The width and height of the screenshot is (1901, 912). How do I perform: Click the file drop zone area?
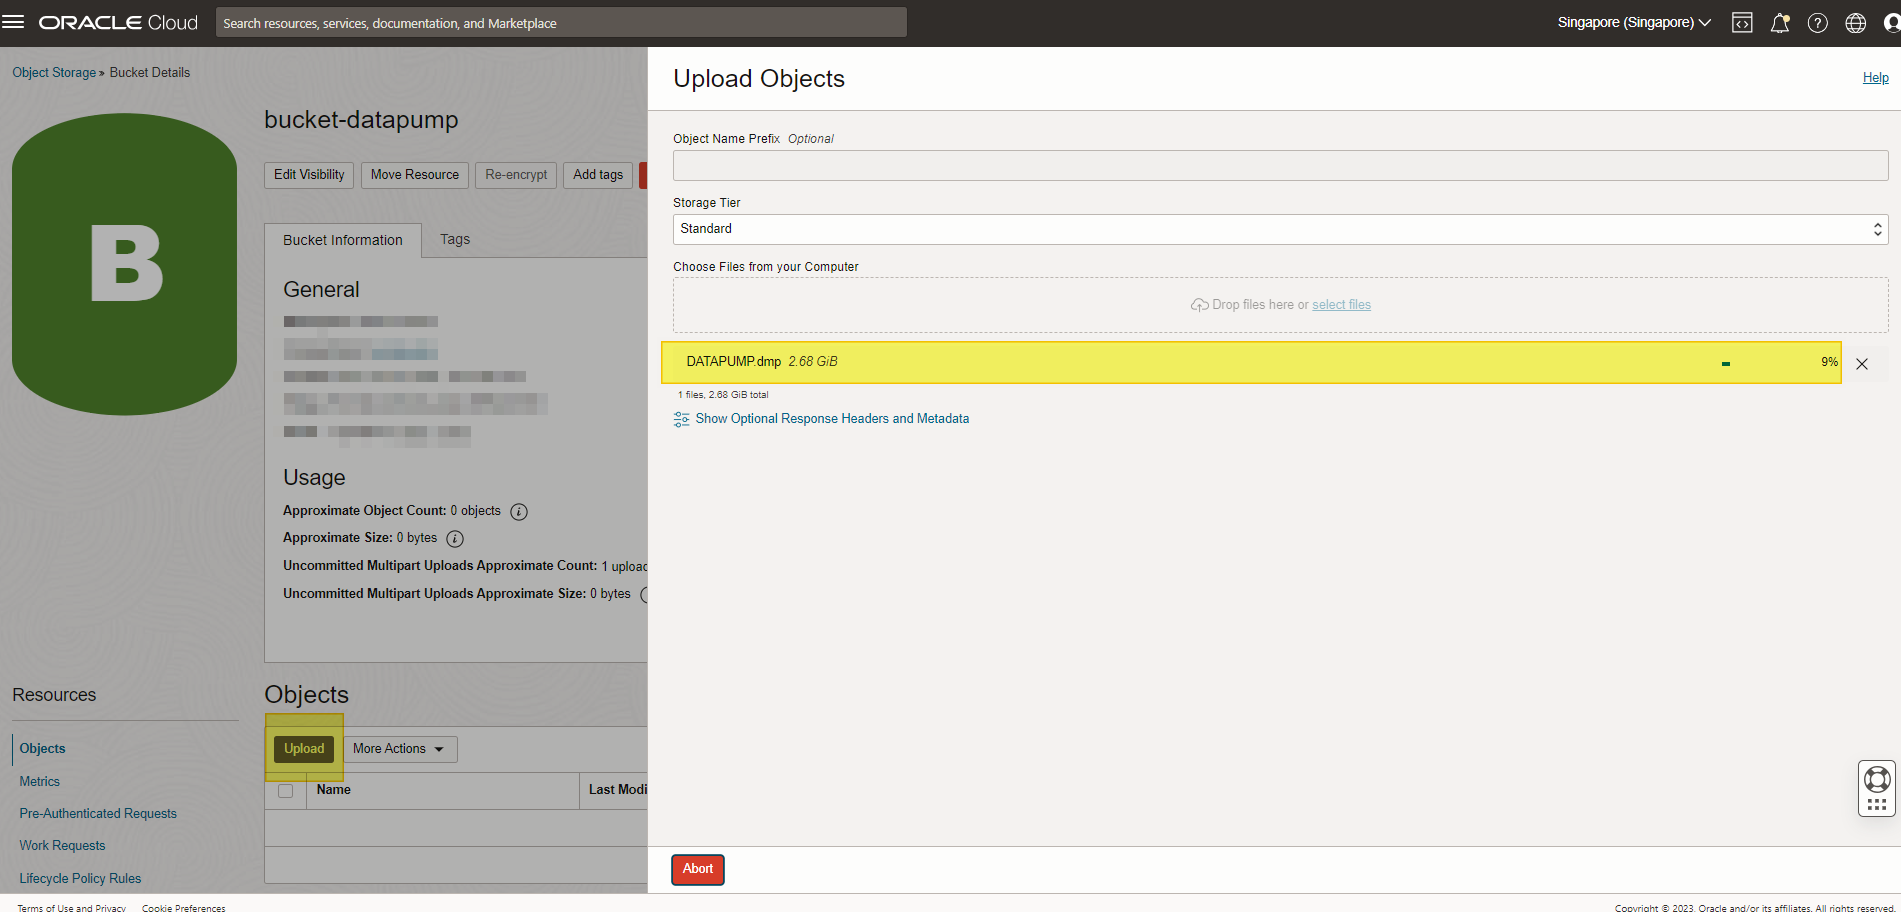(1280, 305)
